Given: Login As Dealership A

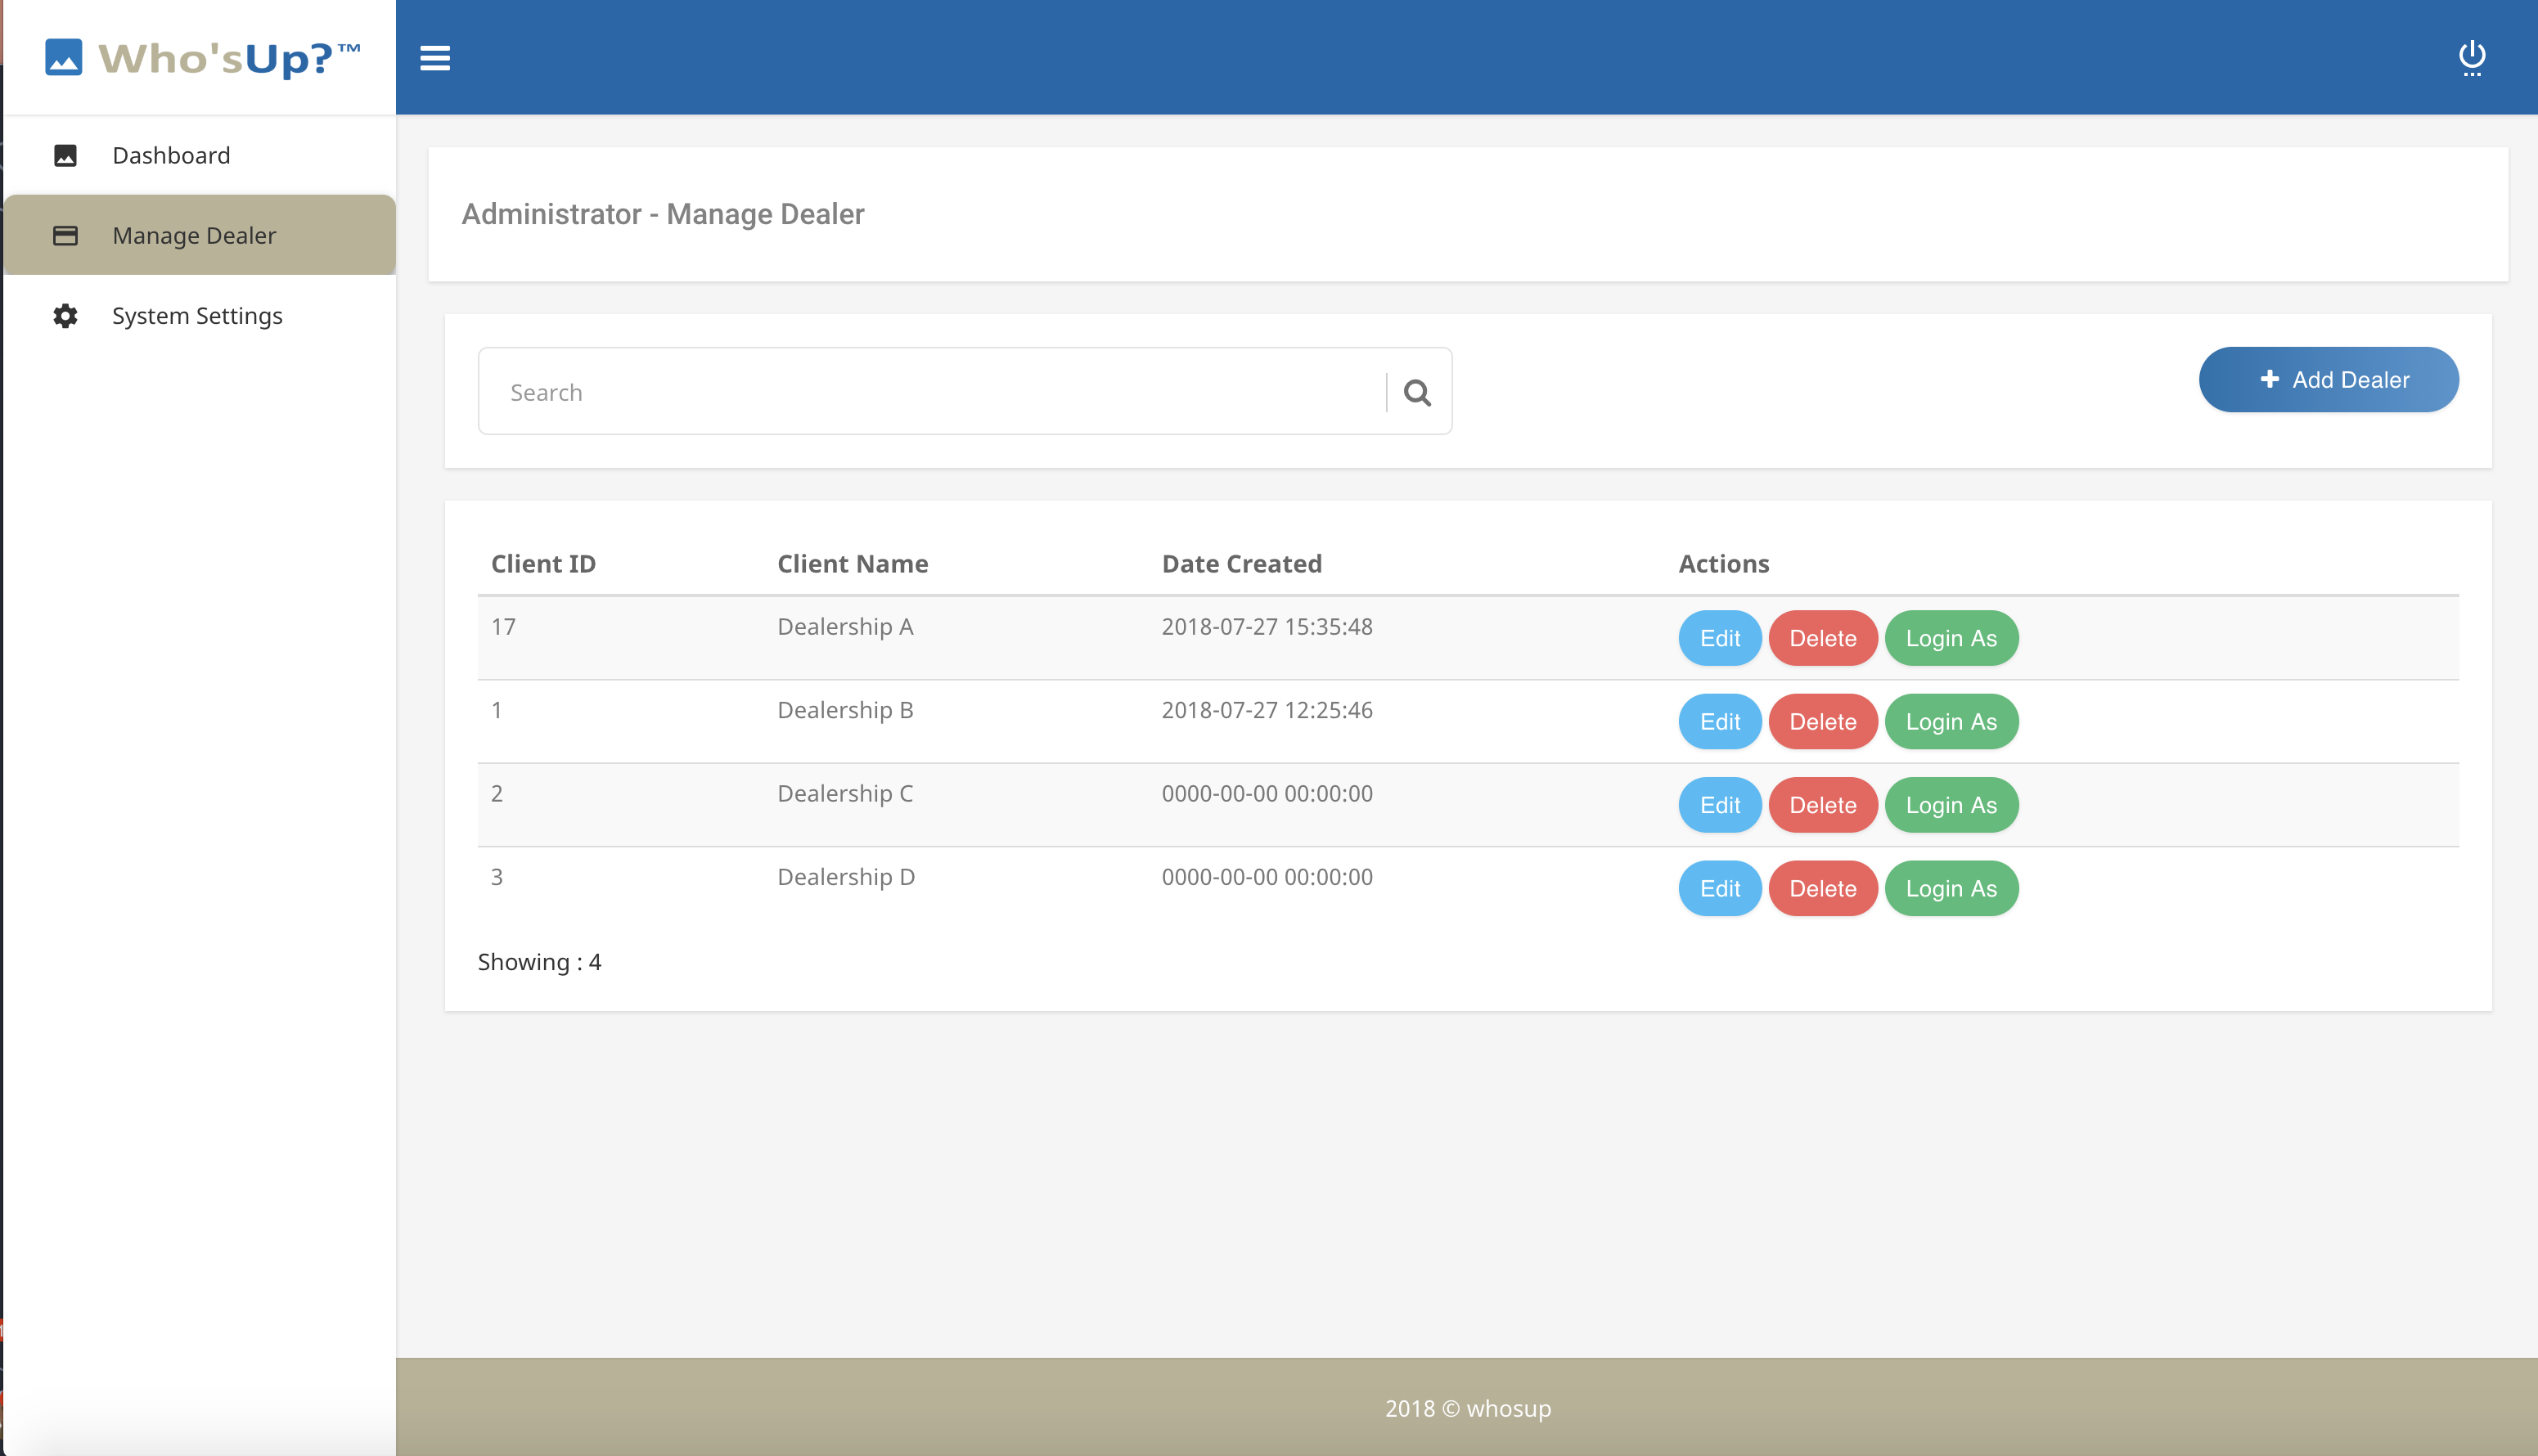Looking at the screenshot, I should point(1950,638).
